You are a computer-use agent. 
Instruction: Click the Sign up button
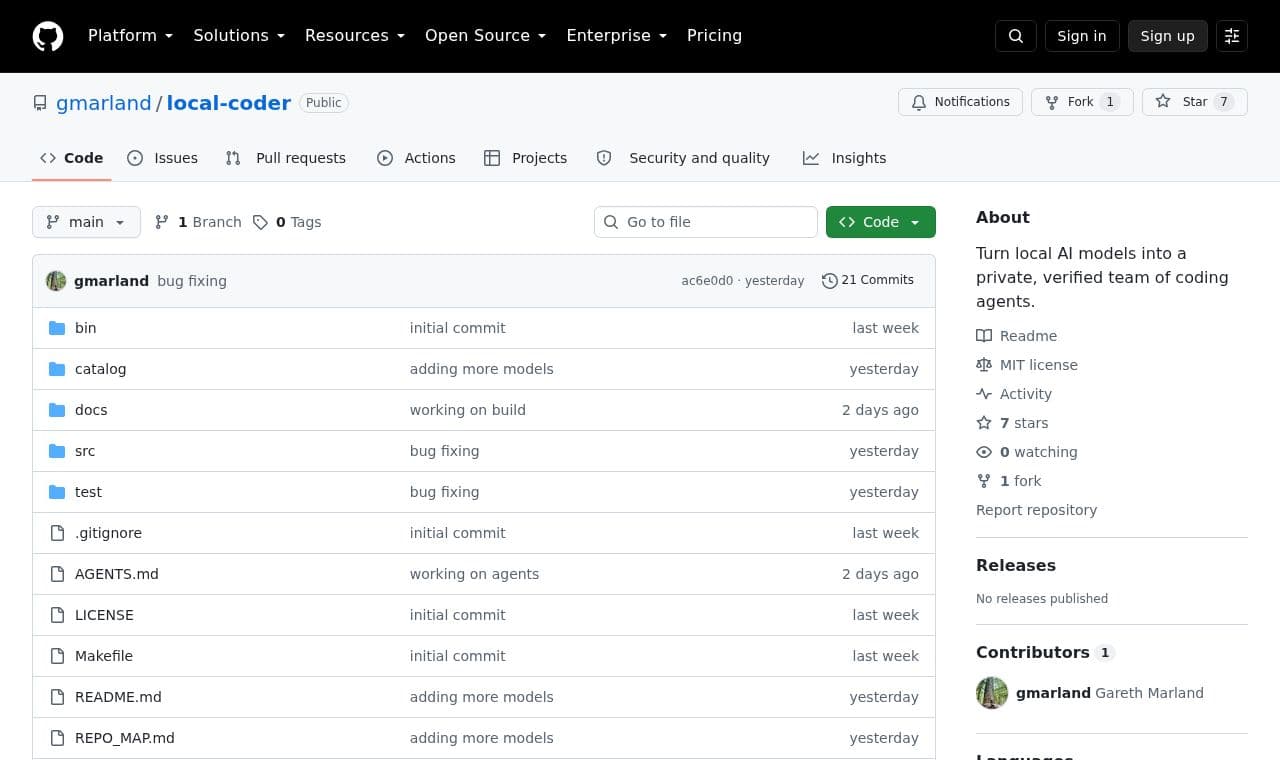(x=1168, y=36)
